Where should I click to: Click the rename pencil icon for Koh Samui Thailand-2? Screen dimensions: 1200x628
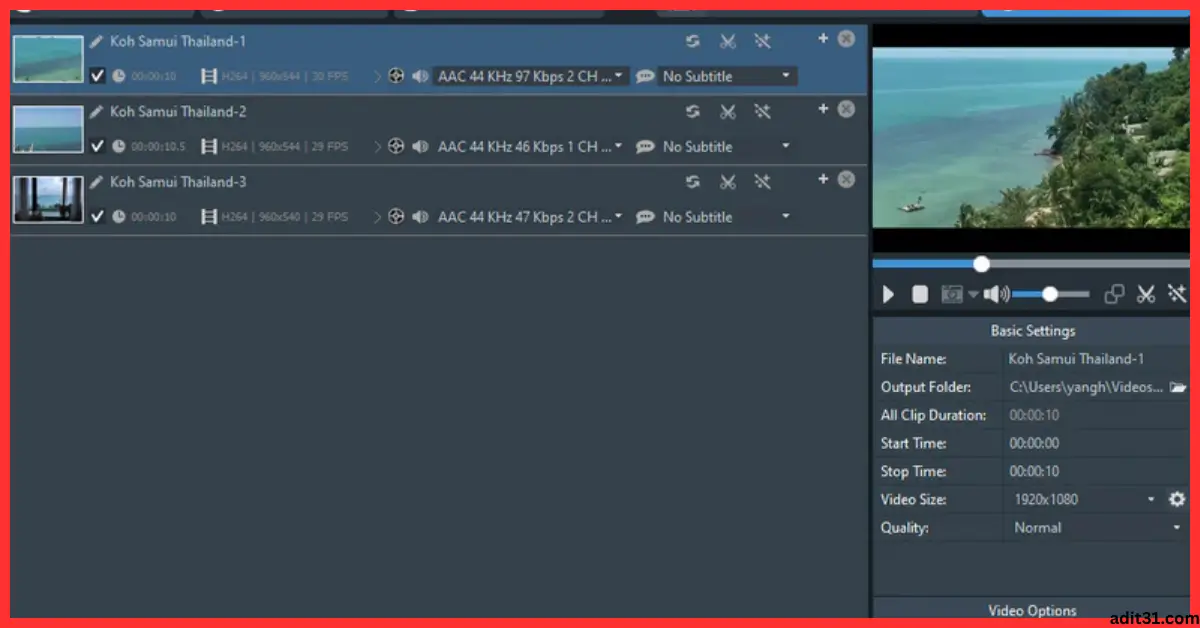96,112
